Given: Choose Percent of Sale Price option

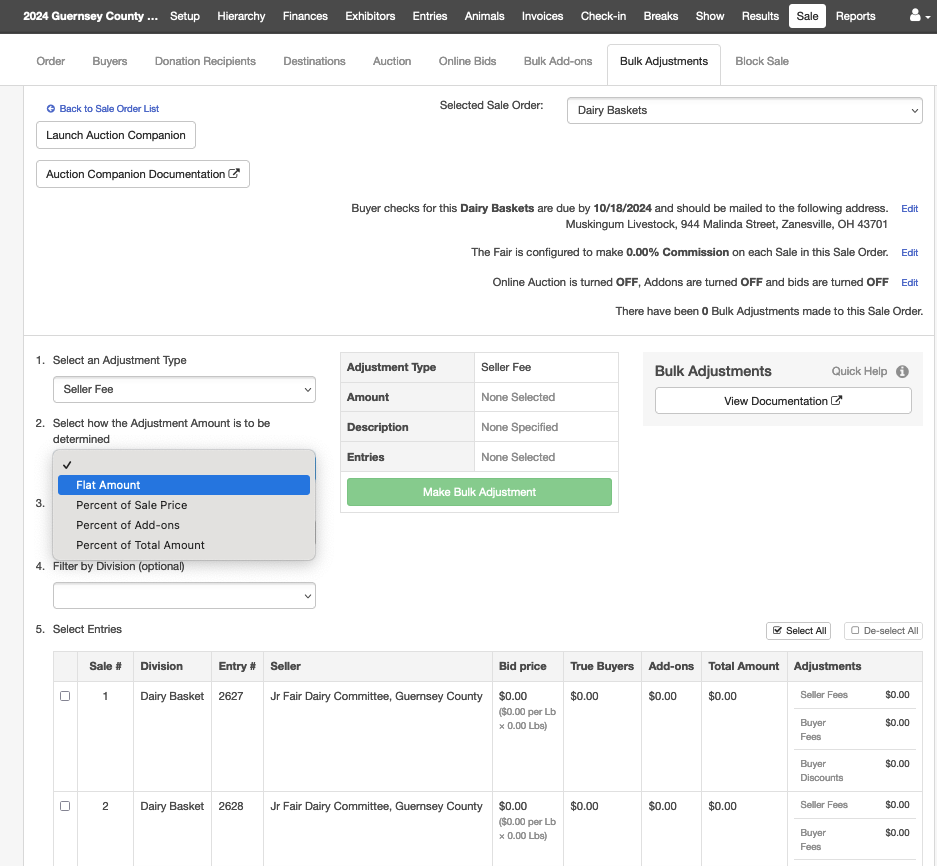Looking at the screenshot, I should (x=184, y=505).
